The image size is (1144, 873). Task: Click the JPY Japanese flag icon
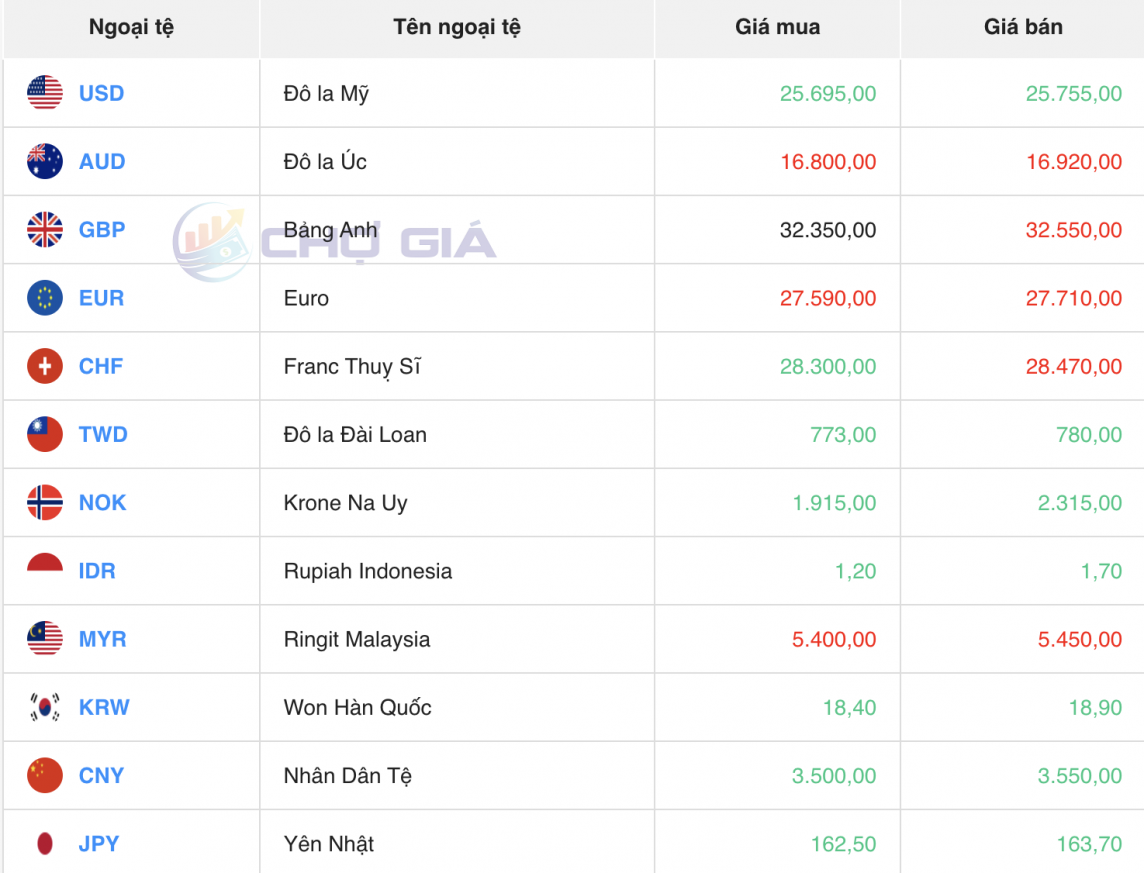point(44,843)
